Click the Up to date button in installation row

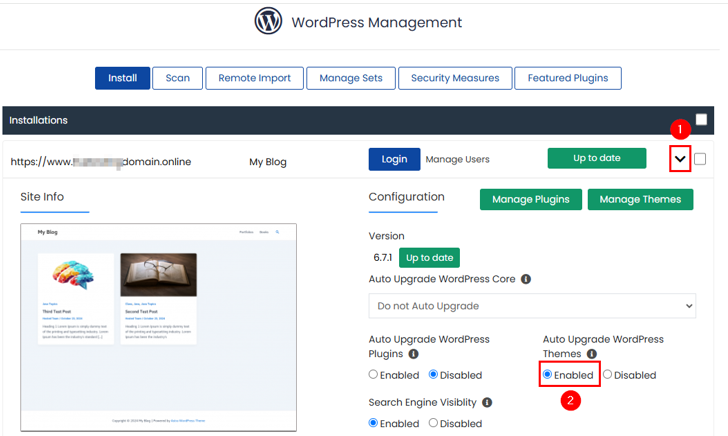click(597, 158)
